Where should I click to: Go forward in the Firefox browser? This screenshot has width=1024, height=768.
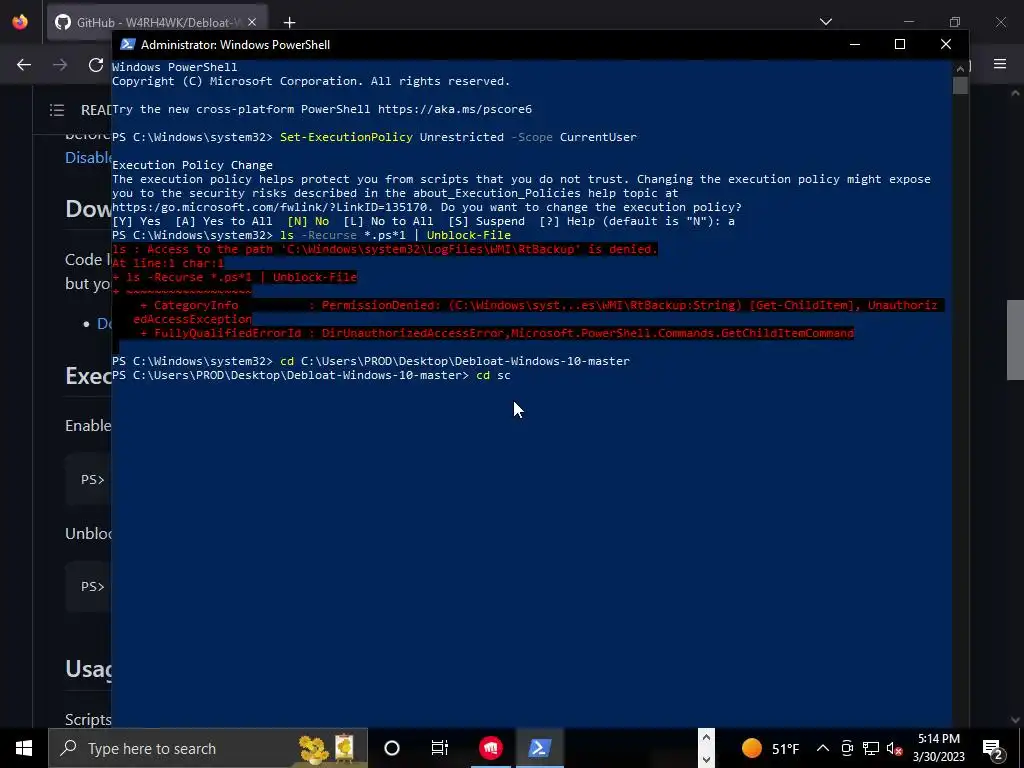click(x=60, y=65)
